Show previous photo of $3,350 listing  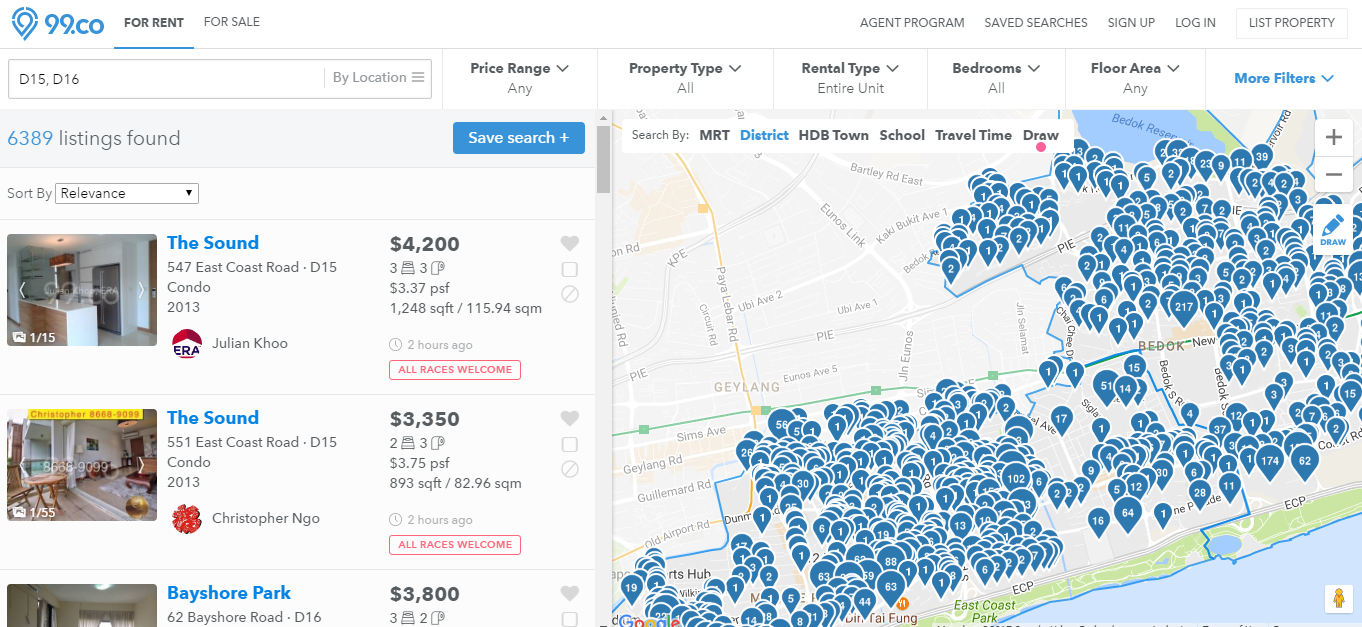23,465
